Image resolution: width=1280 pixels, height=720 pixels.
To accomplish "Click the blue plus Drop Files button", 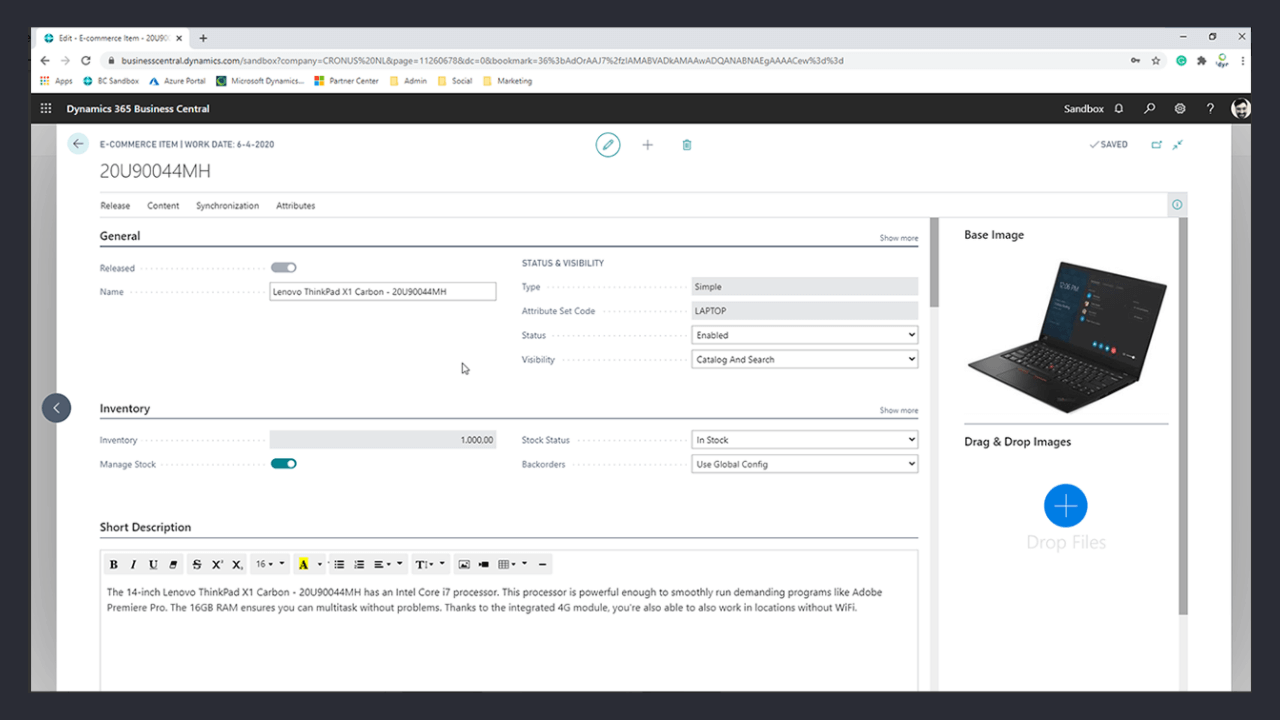I will coord(1065,506).
